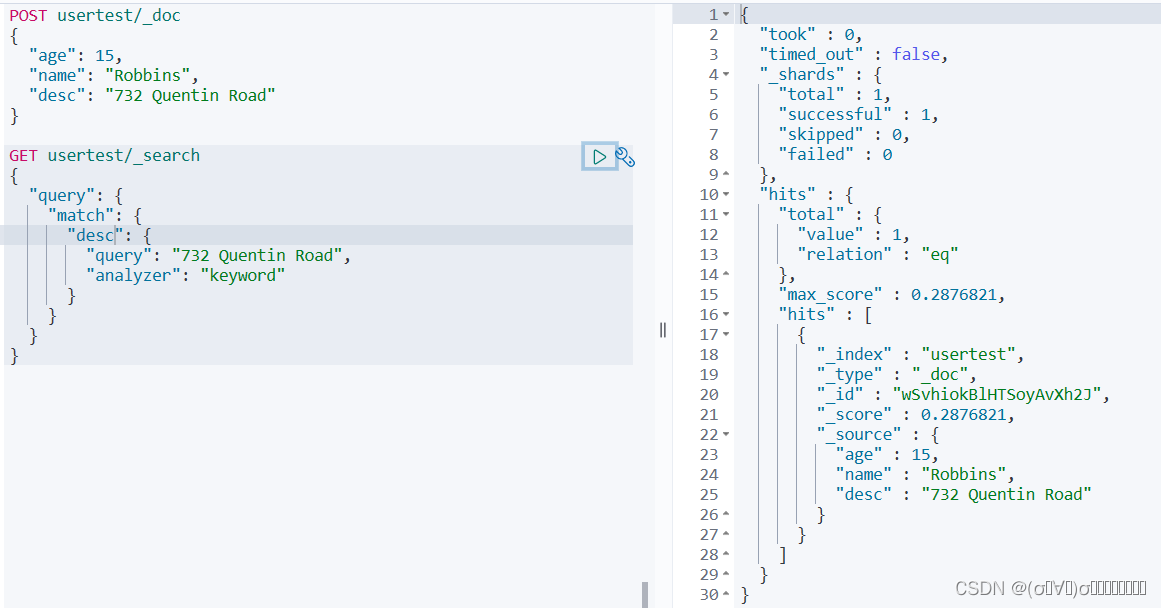Run the GET usertest/_search request
This screenshot has height=608, width=1161.
599,156
